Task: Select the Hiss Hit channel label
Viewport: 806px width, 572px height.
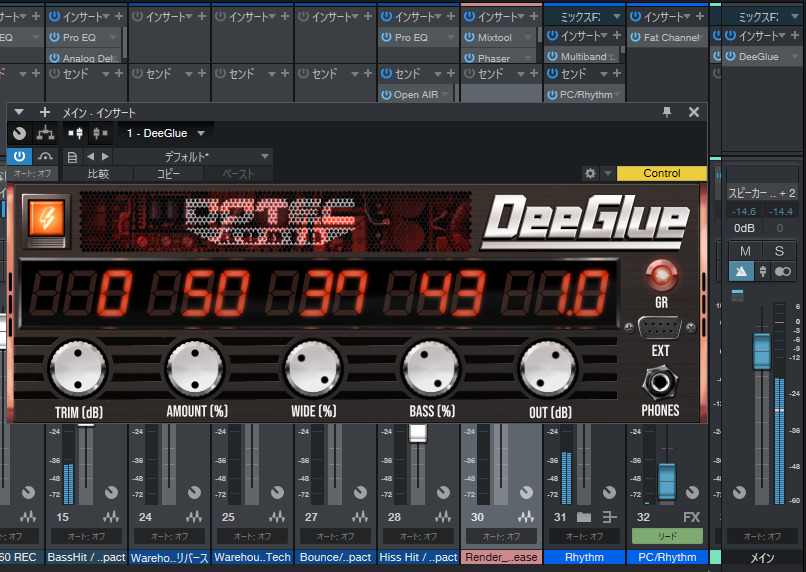Action: coord(418,557)
